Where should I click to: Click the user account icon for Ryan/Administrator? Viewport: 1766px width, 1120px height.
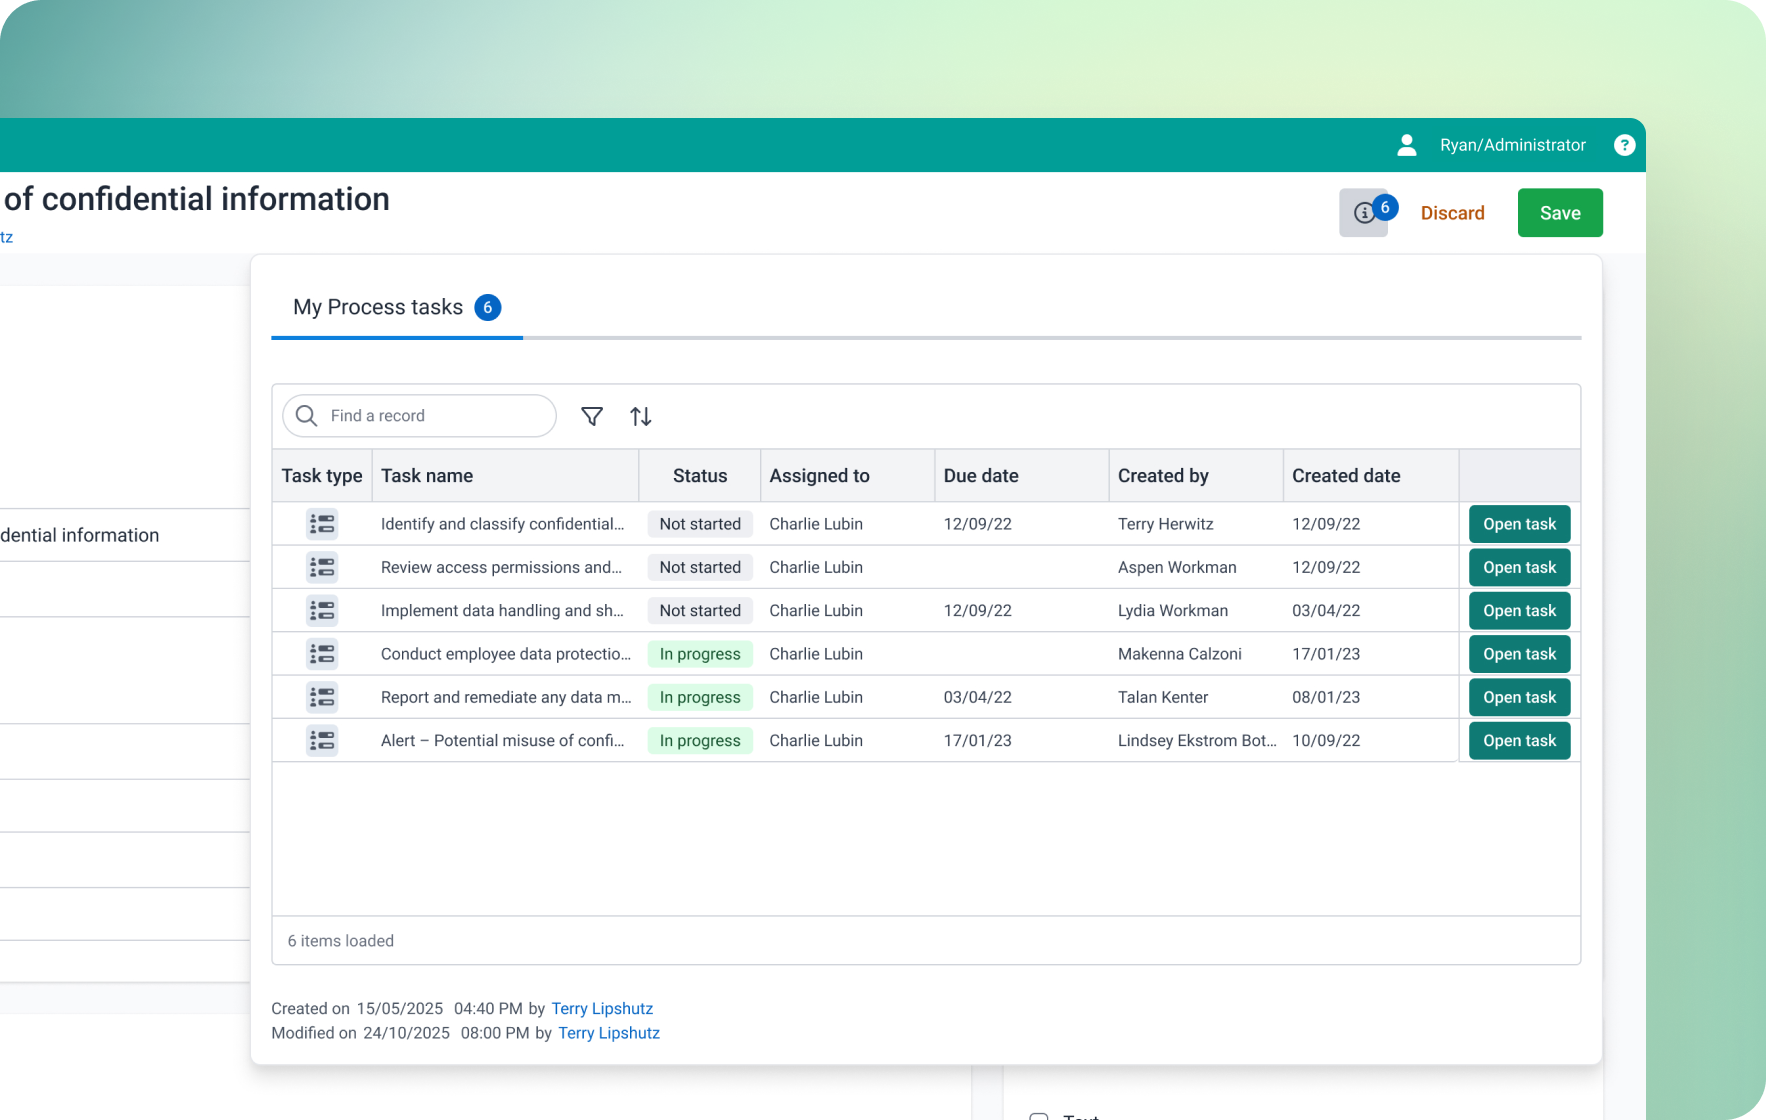1406,145
